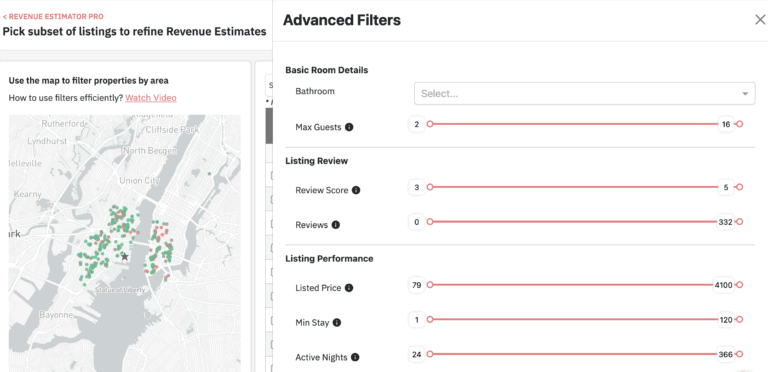Grab the Active Nights maximum slider handle
The height and width of the screenshot is (372, 768).
740,354
